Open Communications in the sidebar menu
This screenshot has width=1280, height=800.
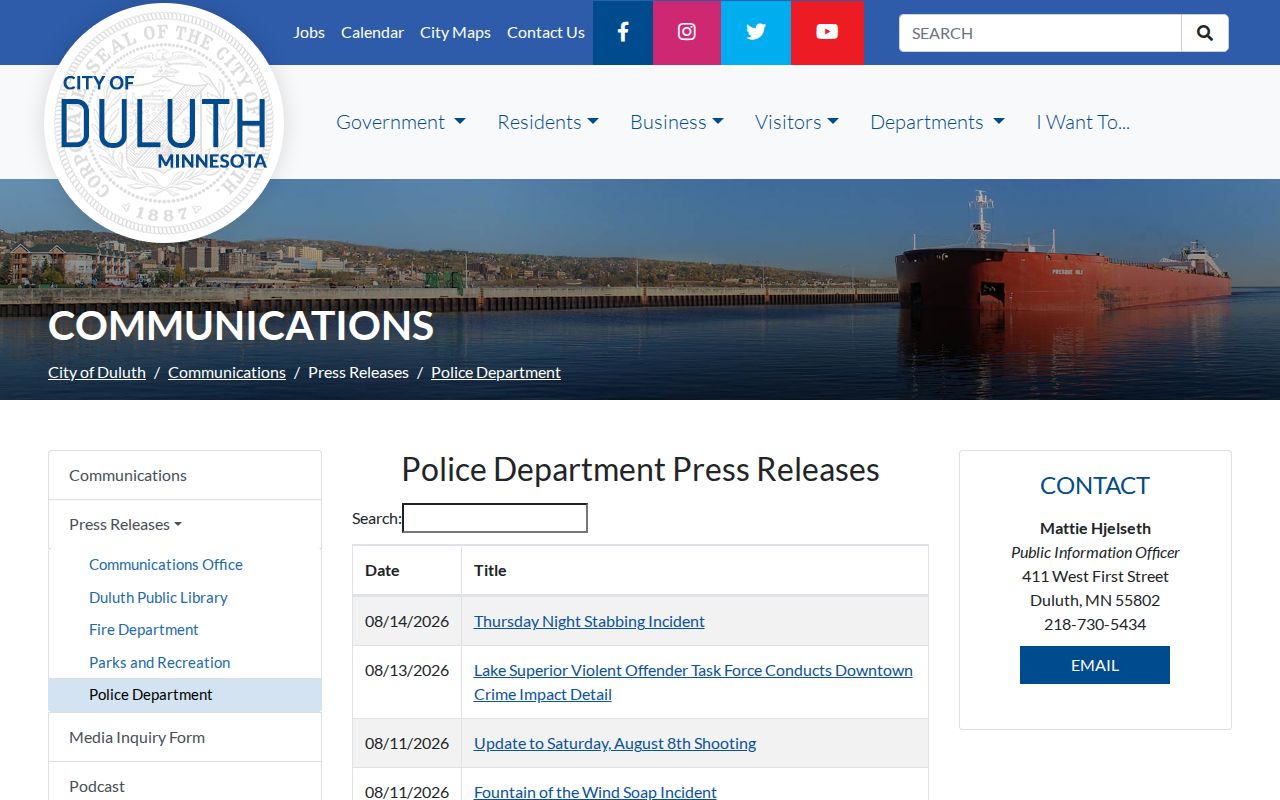tap(185, 475)
